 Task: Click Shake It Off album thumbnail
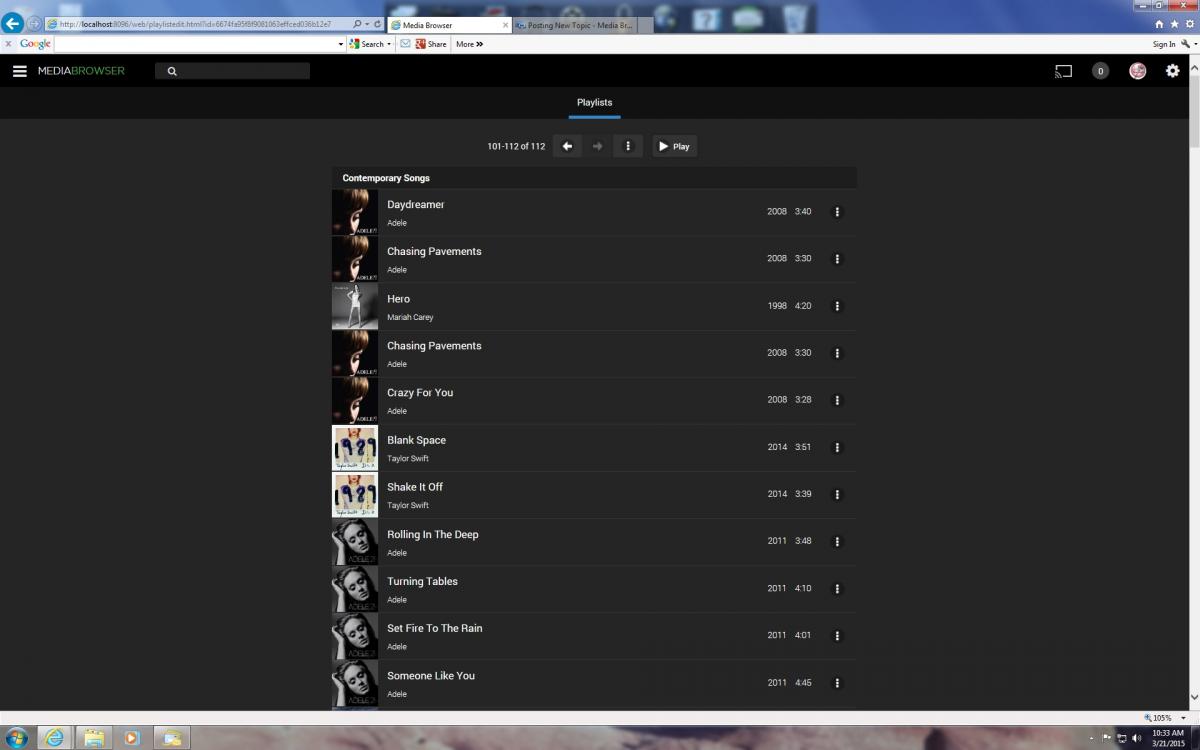(355, 494)
